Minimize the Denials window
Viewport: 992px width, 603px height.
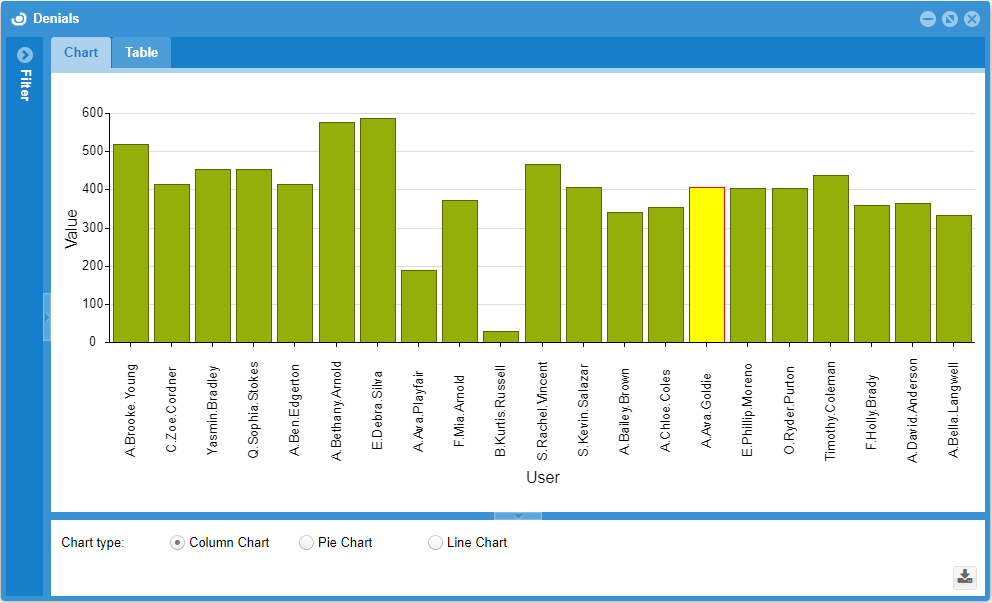point(928,19)
